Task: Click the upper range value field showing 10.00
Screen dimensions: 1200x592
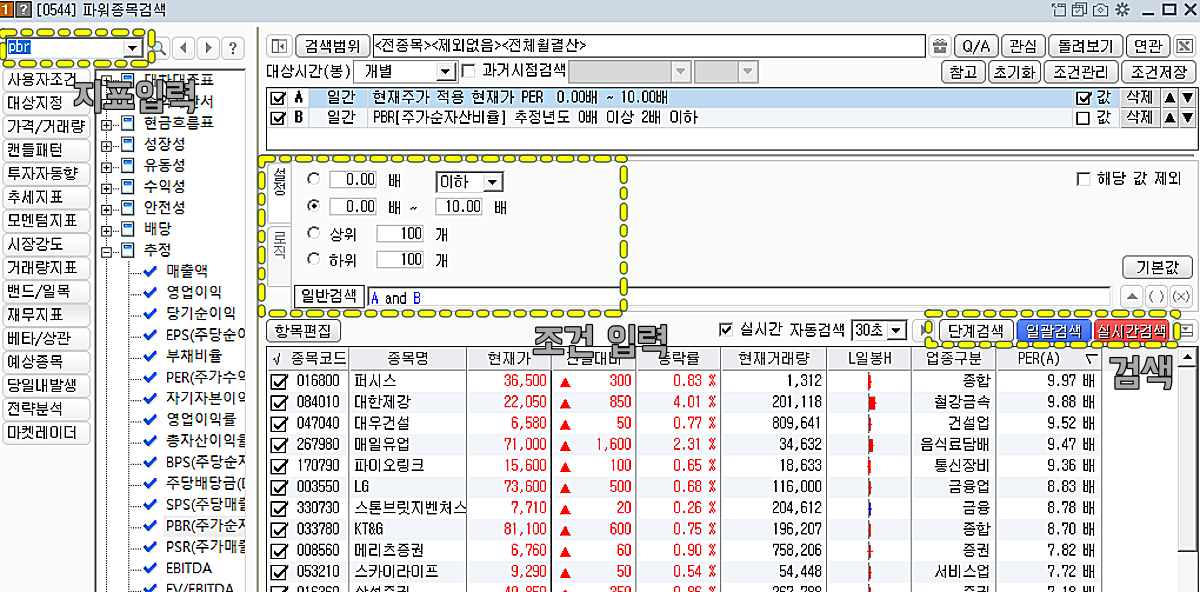Action: click(x=460, y=207)
